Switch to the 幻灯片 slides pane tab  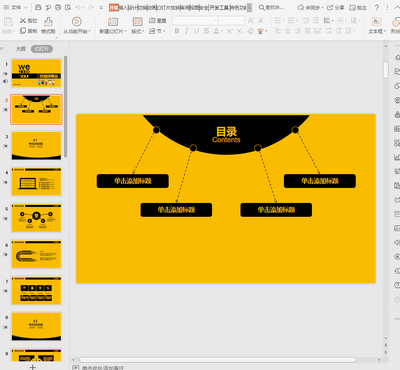tap(42, 49)
